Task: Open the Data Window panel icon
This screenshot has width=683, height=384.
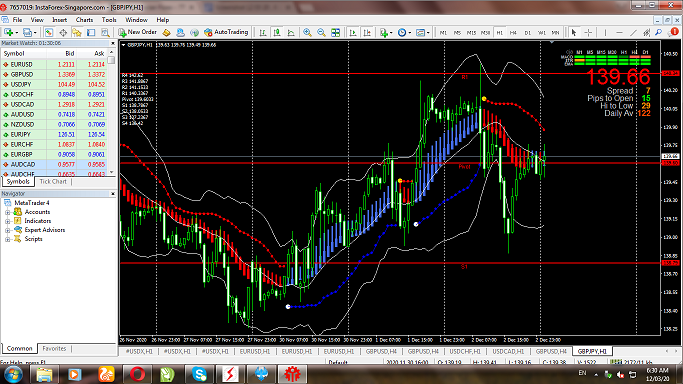Action: tap(63, 33)
